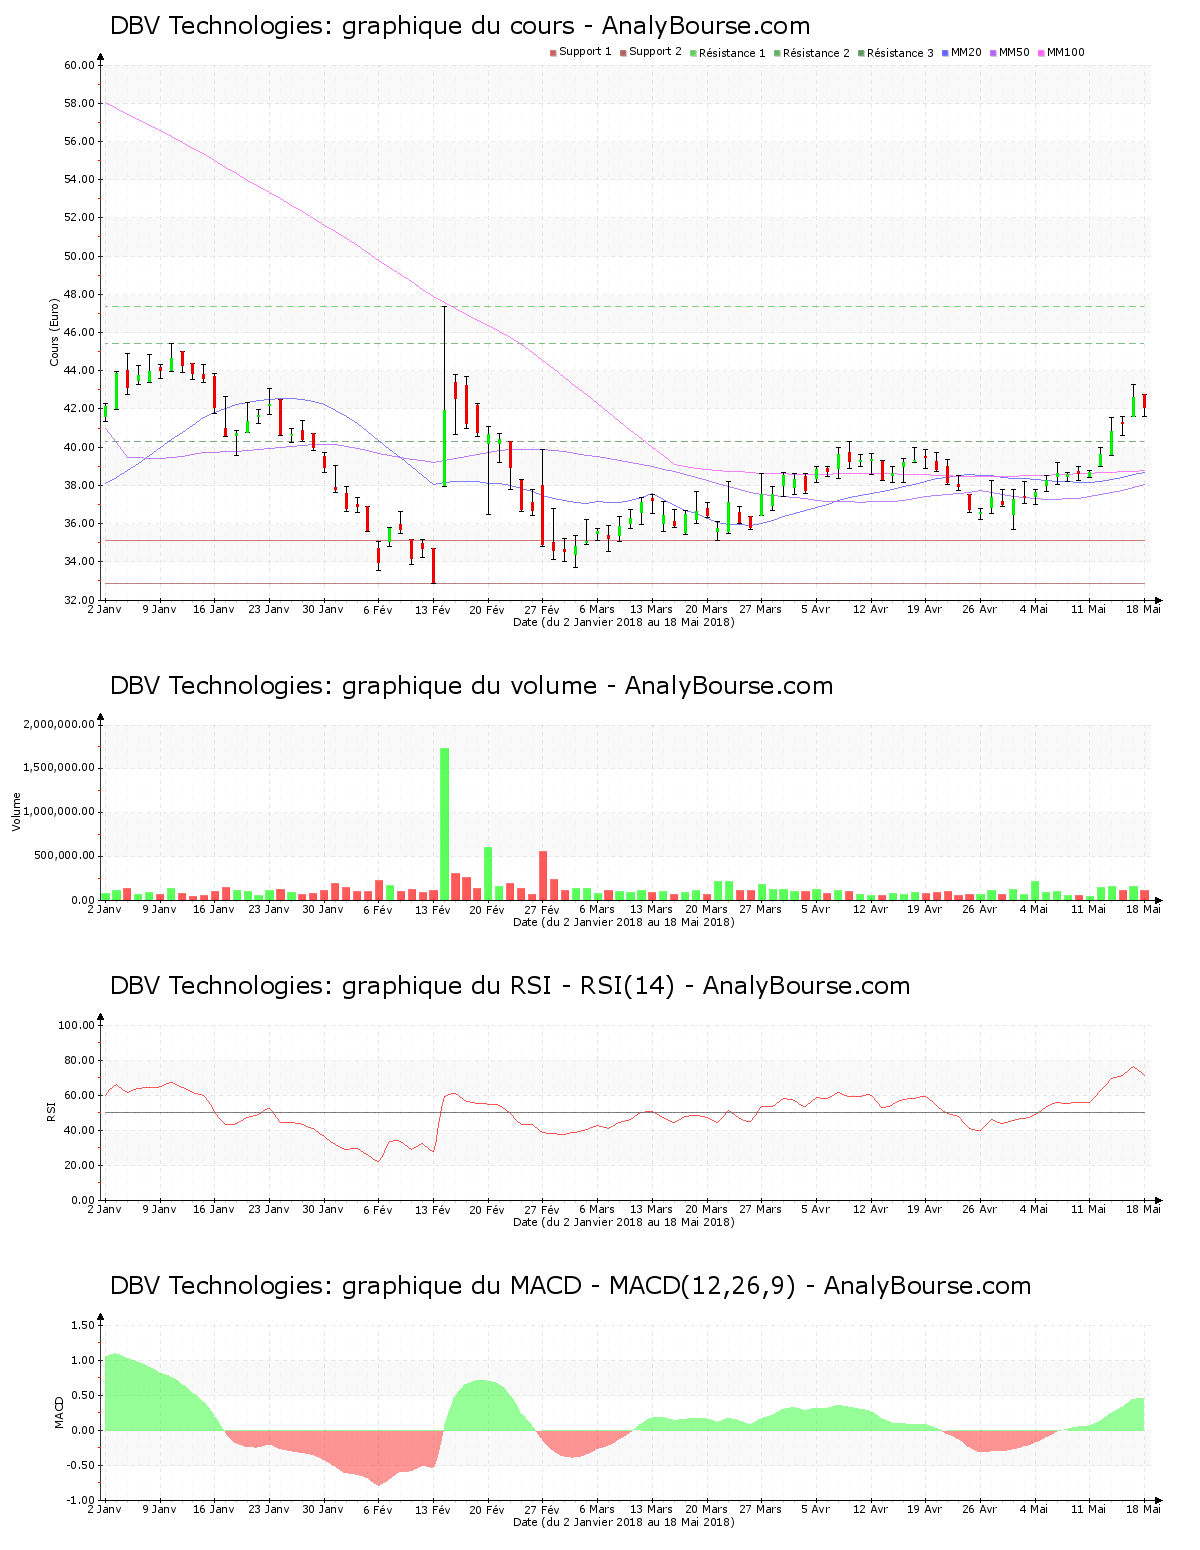This screenshot has height=1550, width=1200.
Task: Click the green dashed resistance line near 47
Action: click(624, 306)
